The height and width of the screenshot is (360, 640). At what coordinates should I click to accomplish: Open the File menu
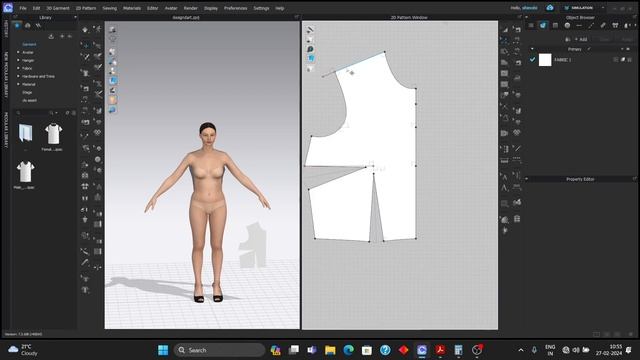coord(23,8)
